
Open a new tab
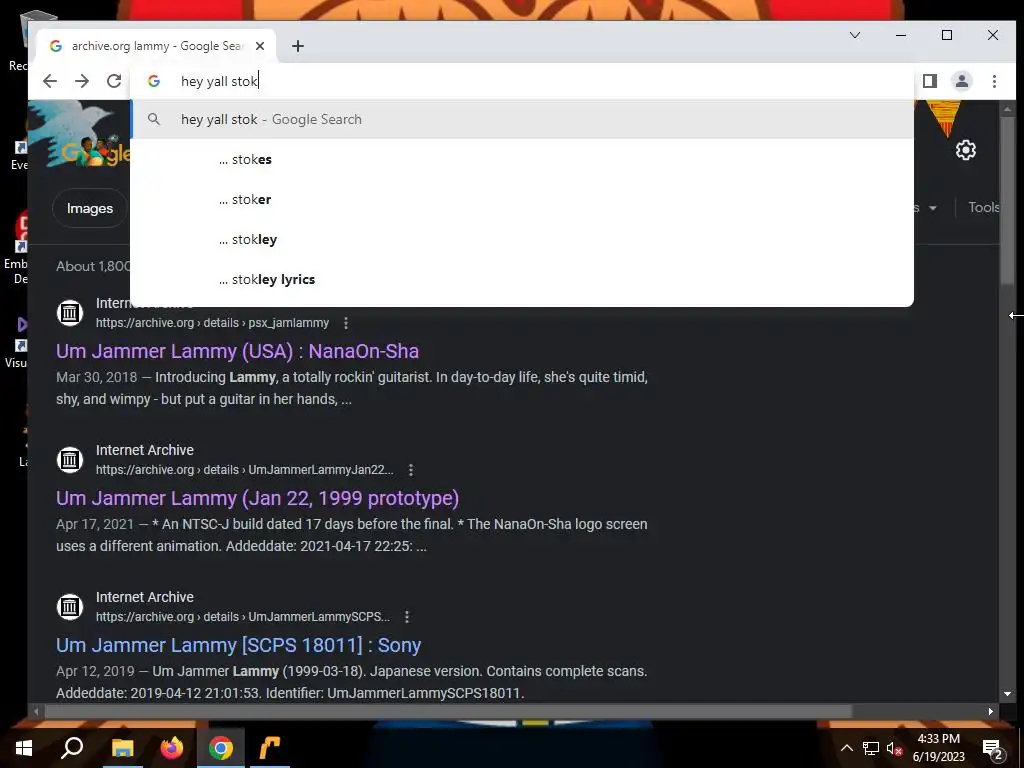point(298,46)
